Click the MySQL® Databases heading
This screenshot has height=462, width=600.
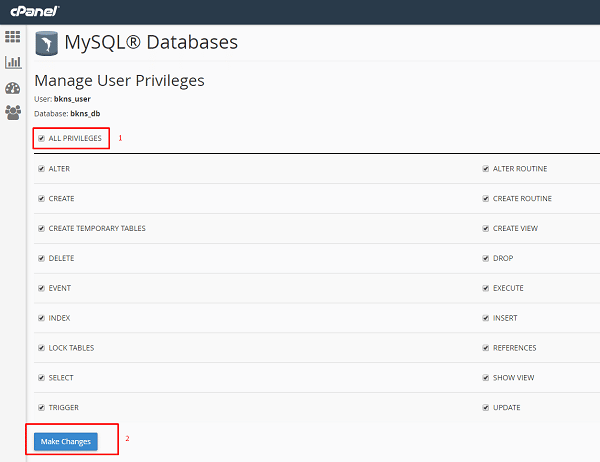151,42
